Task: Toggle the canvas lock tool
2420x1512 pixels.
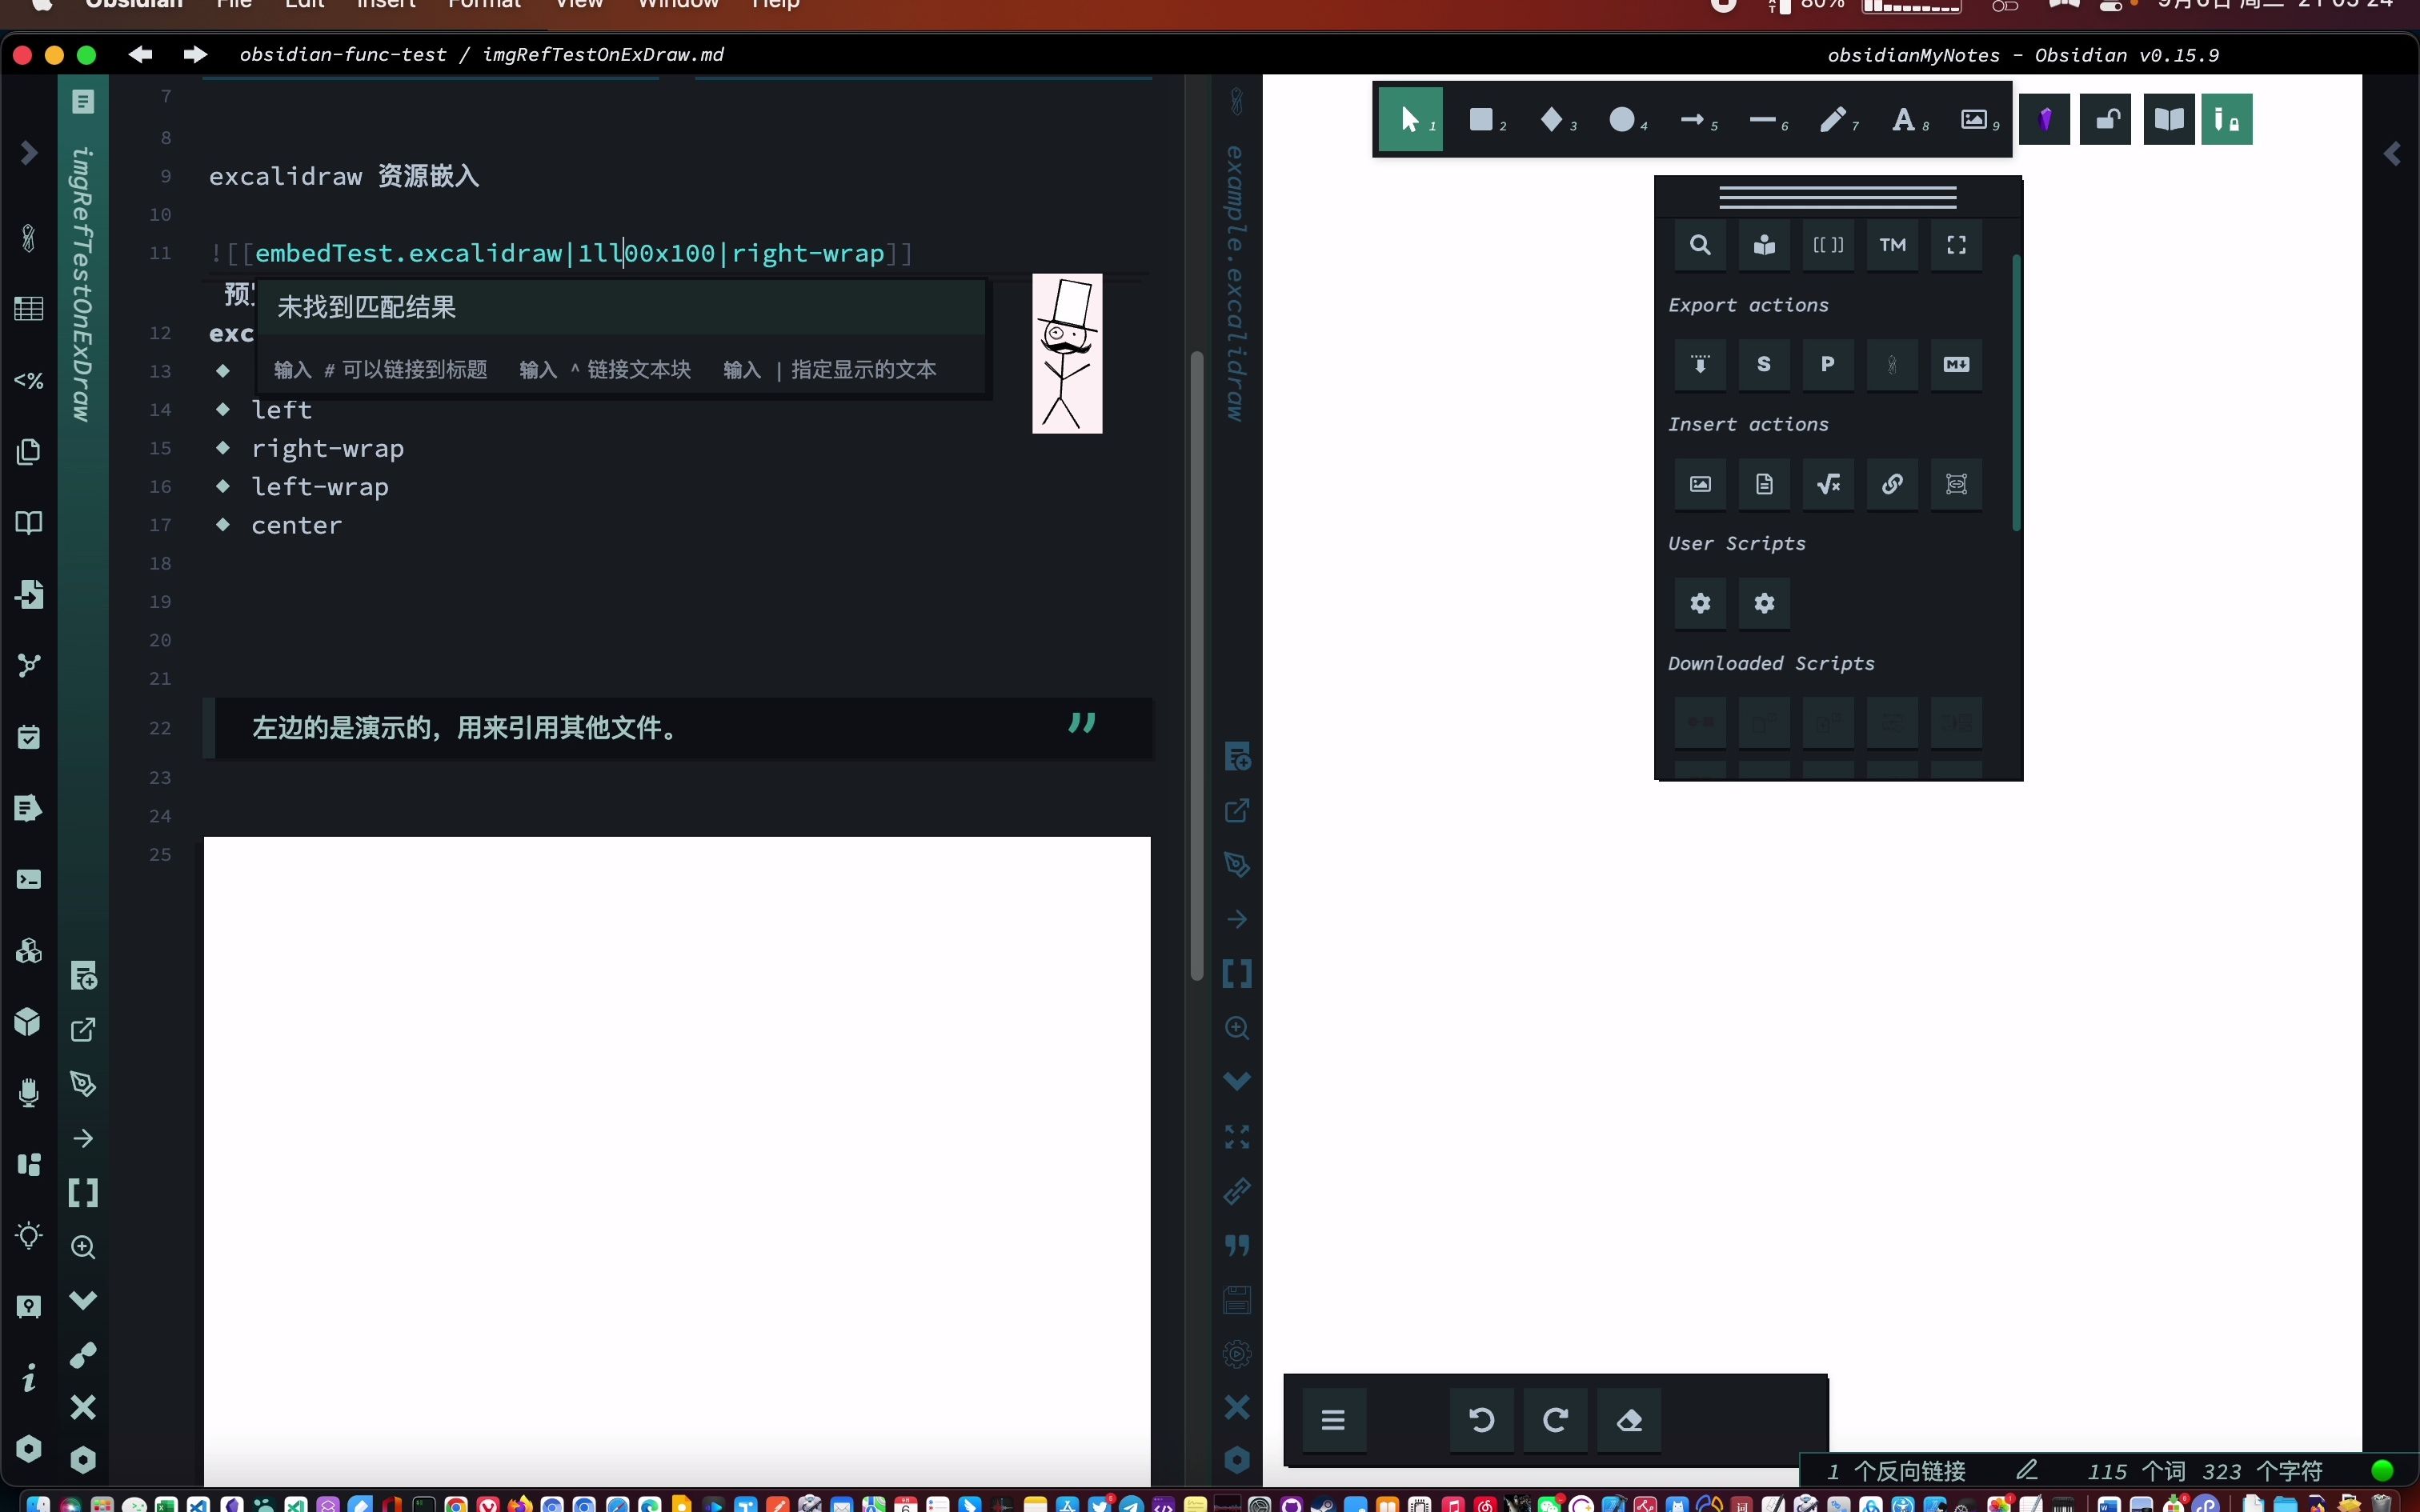Action: coord(2106,120)
